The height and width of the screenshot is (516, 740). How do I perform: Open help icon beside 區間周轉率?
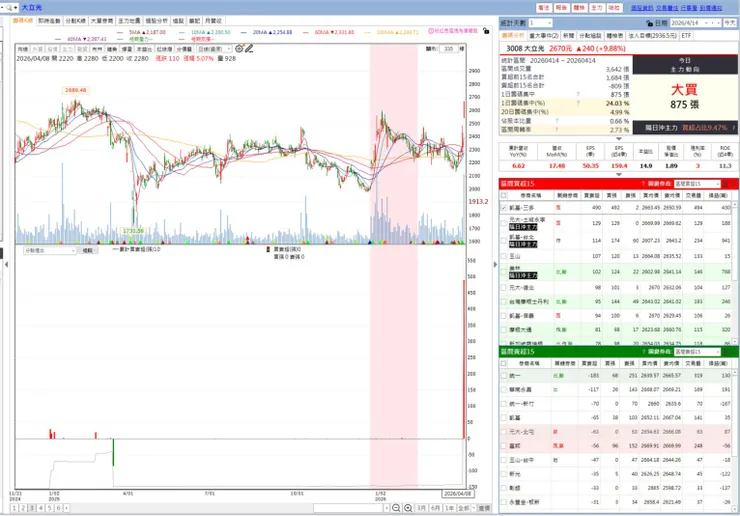click(557, 129)
